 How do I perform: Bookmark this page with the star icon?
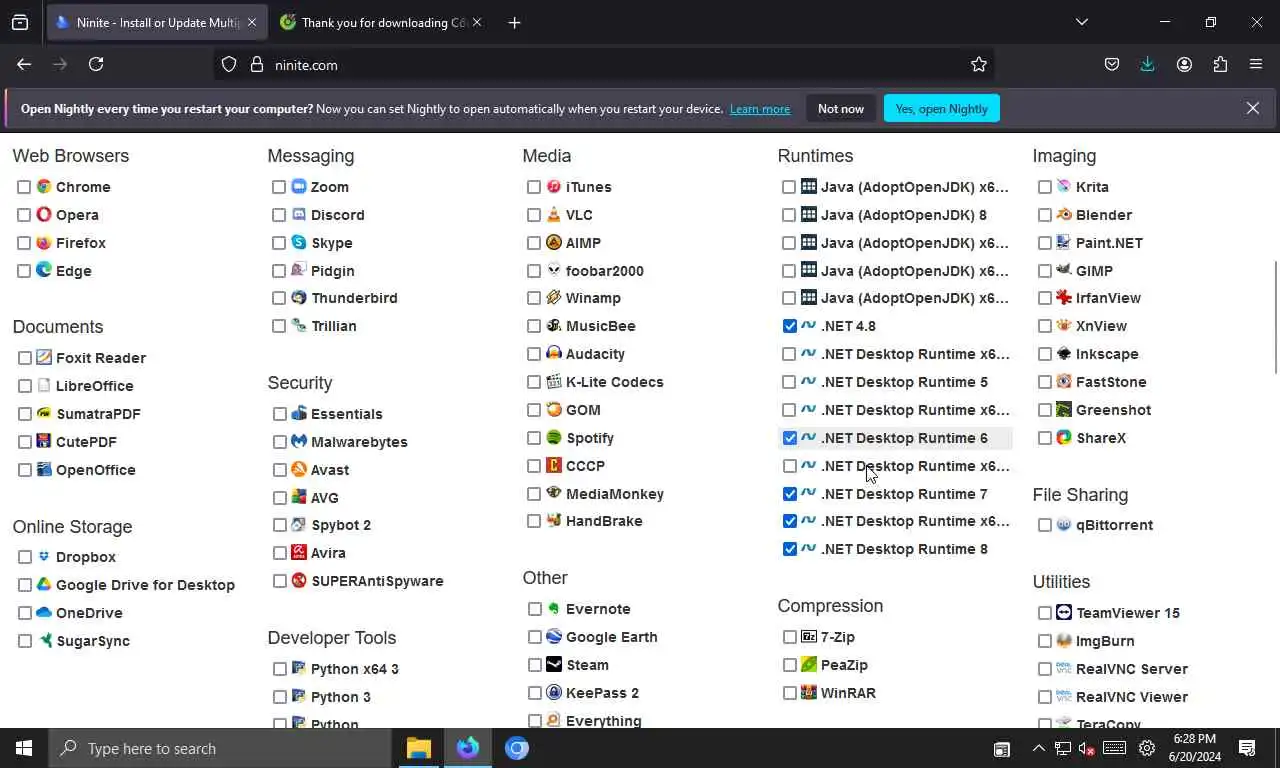coord(979,64)
